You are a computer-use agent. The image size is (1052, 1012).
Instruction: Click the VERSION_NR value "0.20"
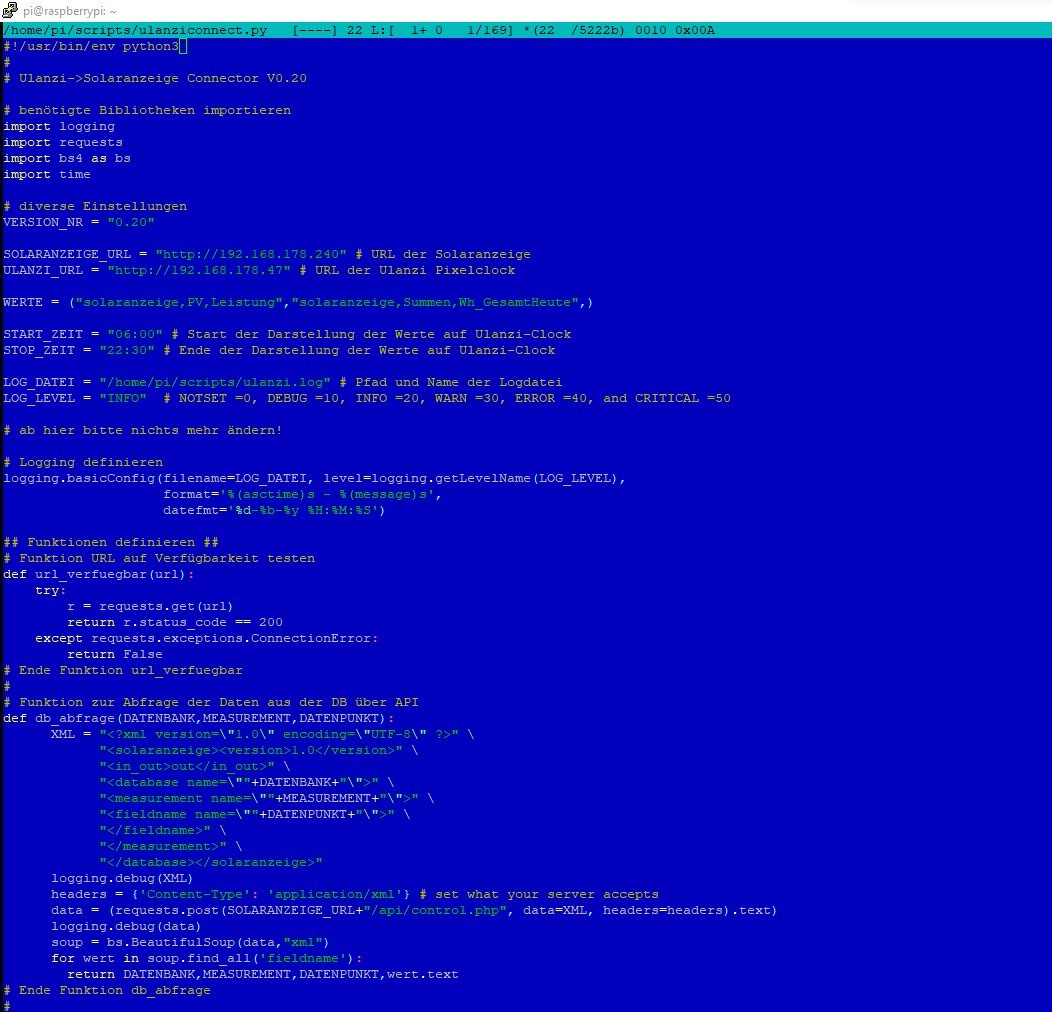click(131, 222)
